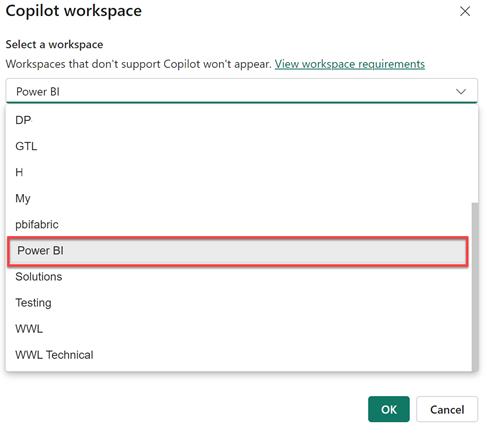Select the My workspace option
Viewport: 486px width, 428px height.
[239, 198]
